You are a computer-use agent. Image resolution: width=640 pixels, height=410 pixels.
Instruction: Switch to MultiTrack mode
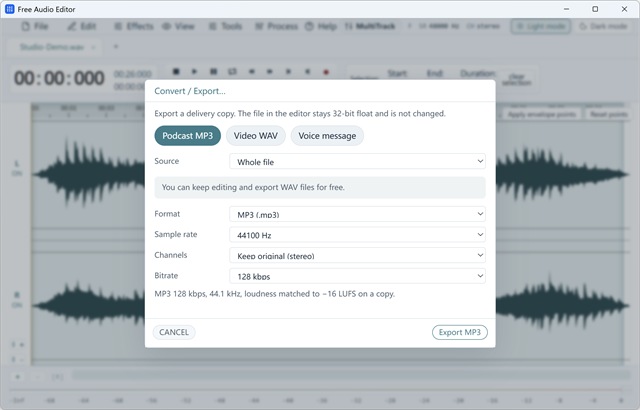[x=370, y=27]
